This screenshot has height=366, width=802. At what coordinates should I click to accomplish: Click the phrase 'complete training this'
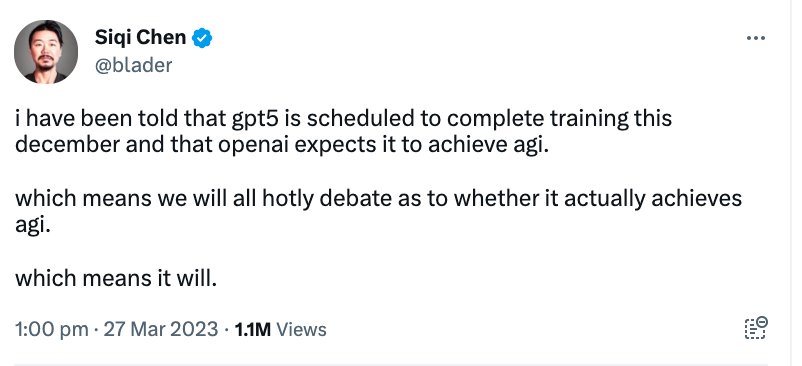(x=559, y=120)
